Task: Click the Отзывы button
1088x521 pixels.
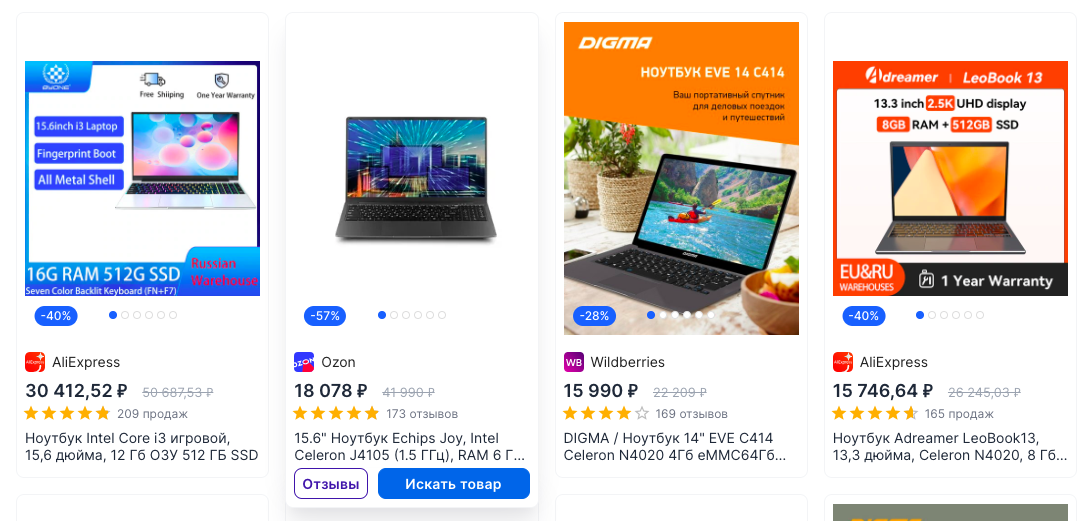Action: click(331, 484)
